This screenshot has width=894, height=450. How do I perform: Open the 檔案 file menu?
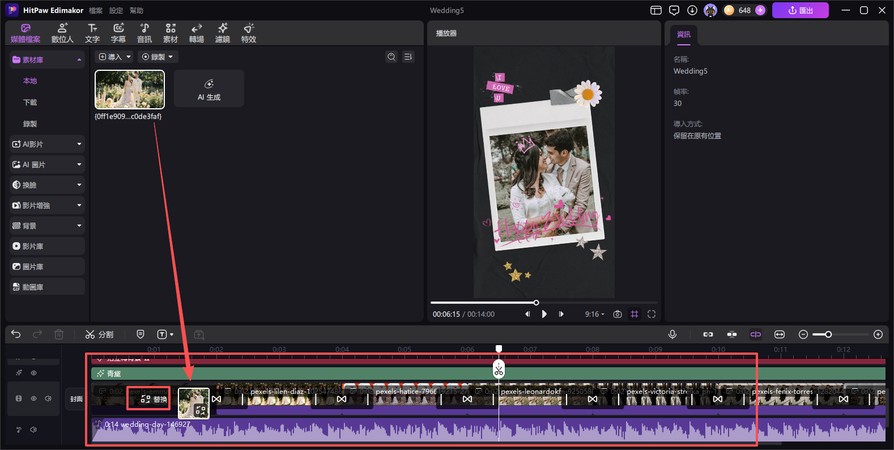coord(95,10)
